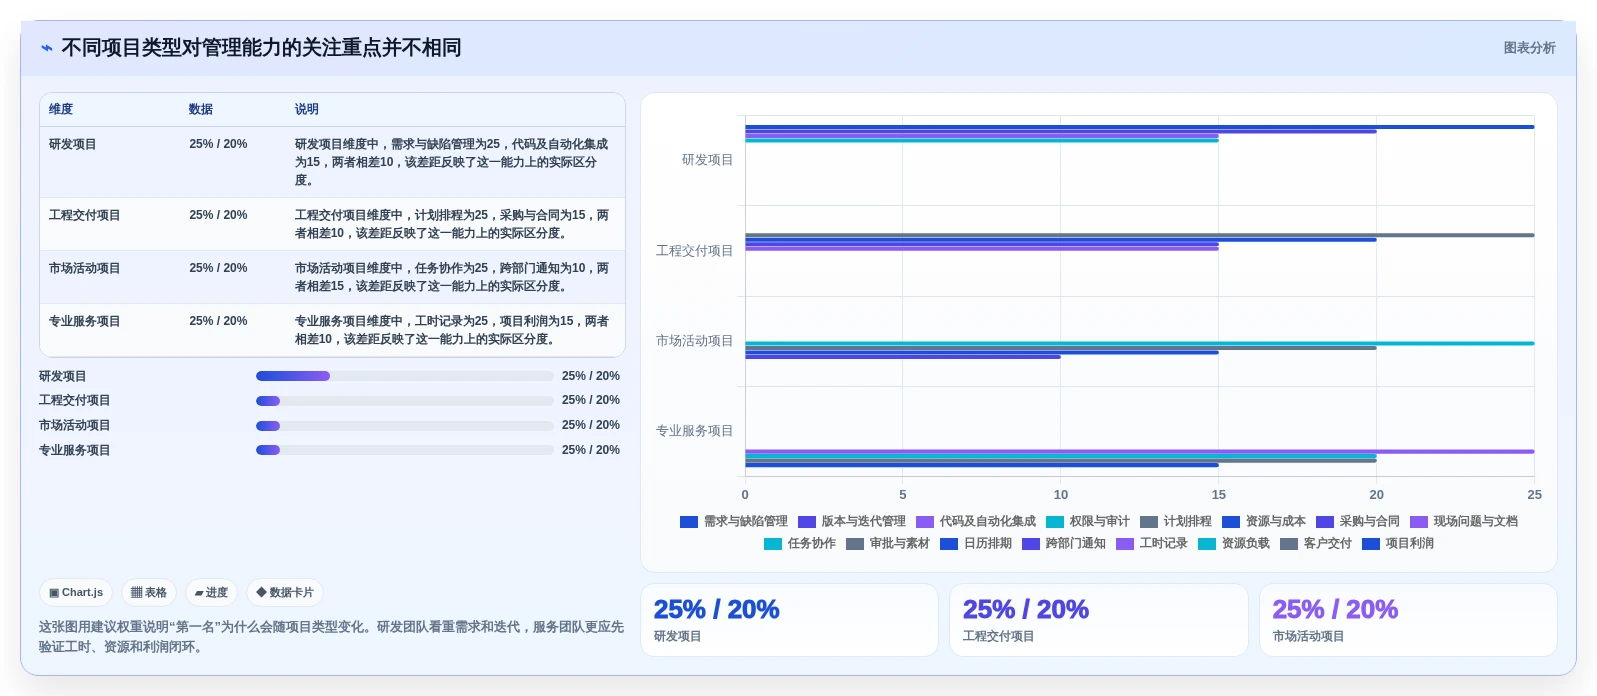Click the 研发项目 progress bar
This screenshot has width=1597, height=696.
coord(404,376)
